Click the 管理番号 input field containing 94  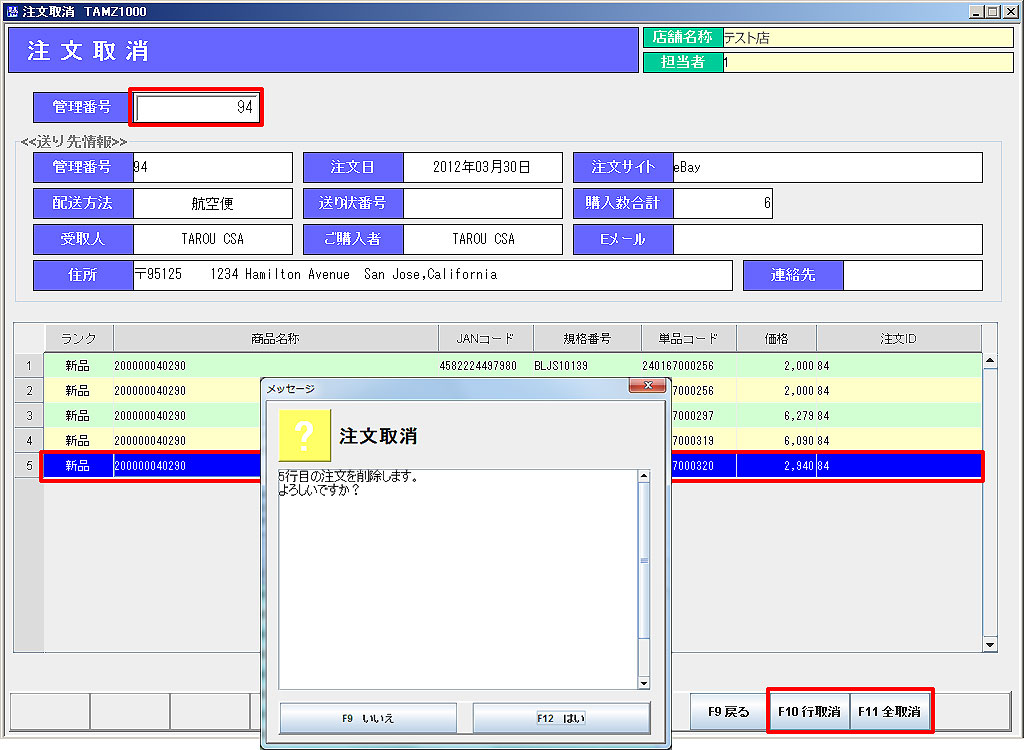click(197, 107)
